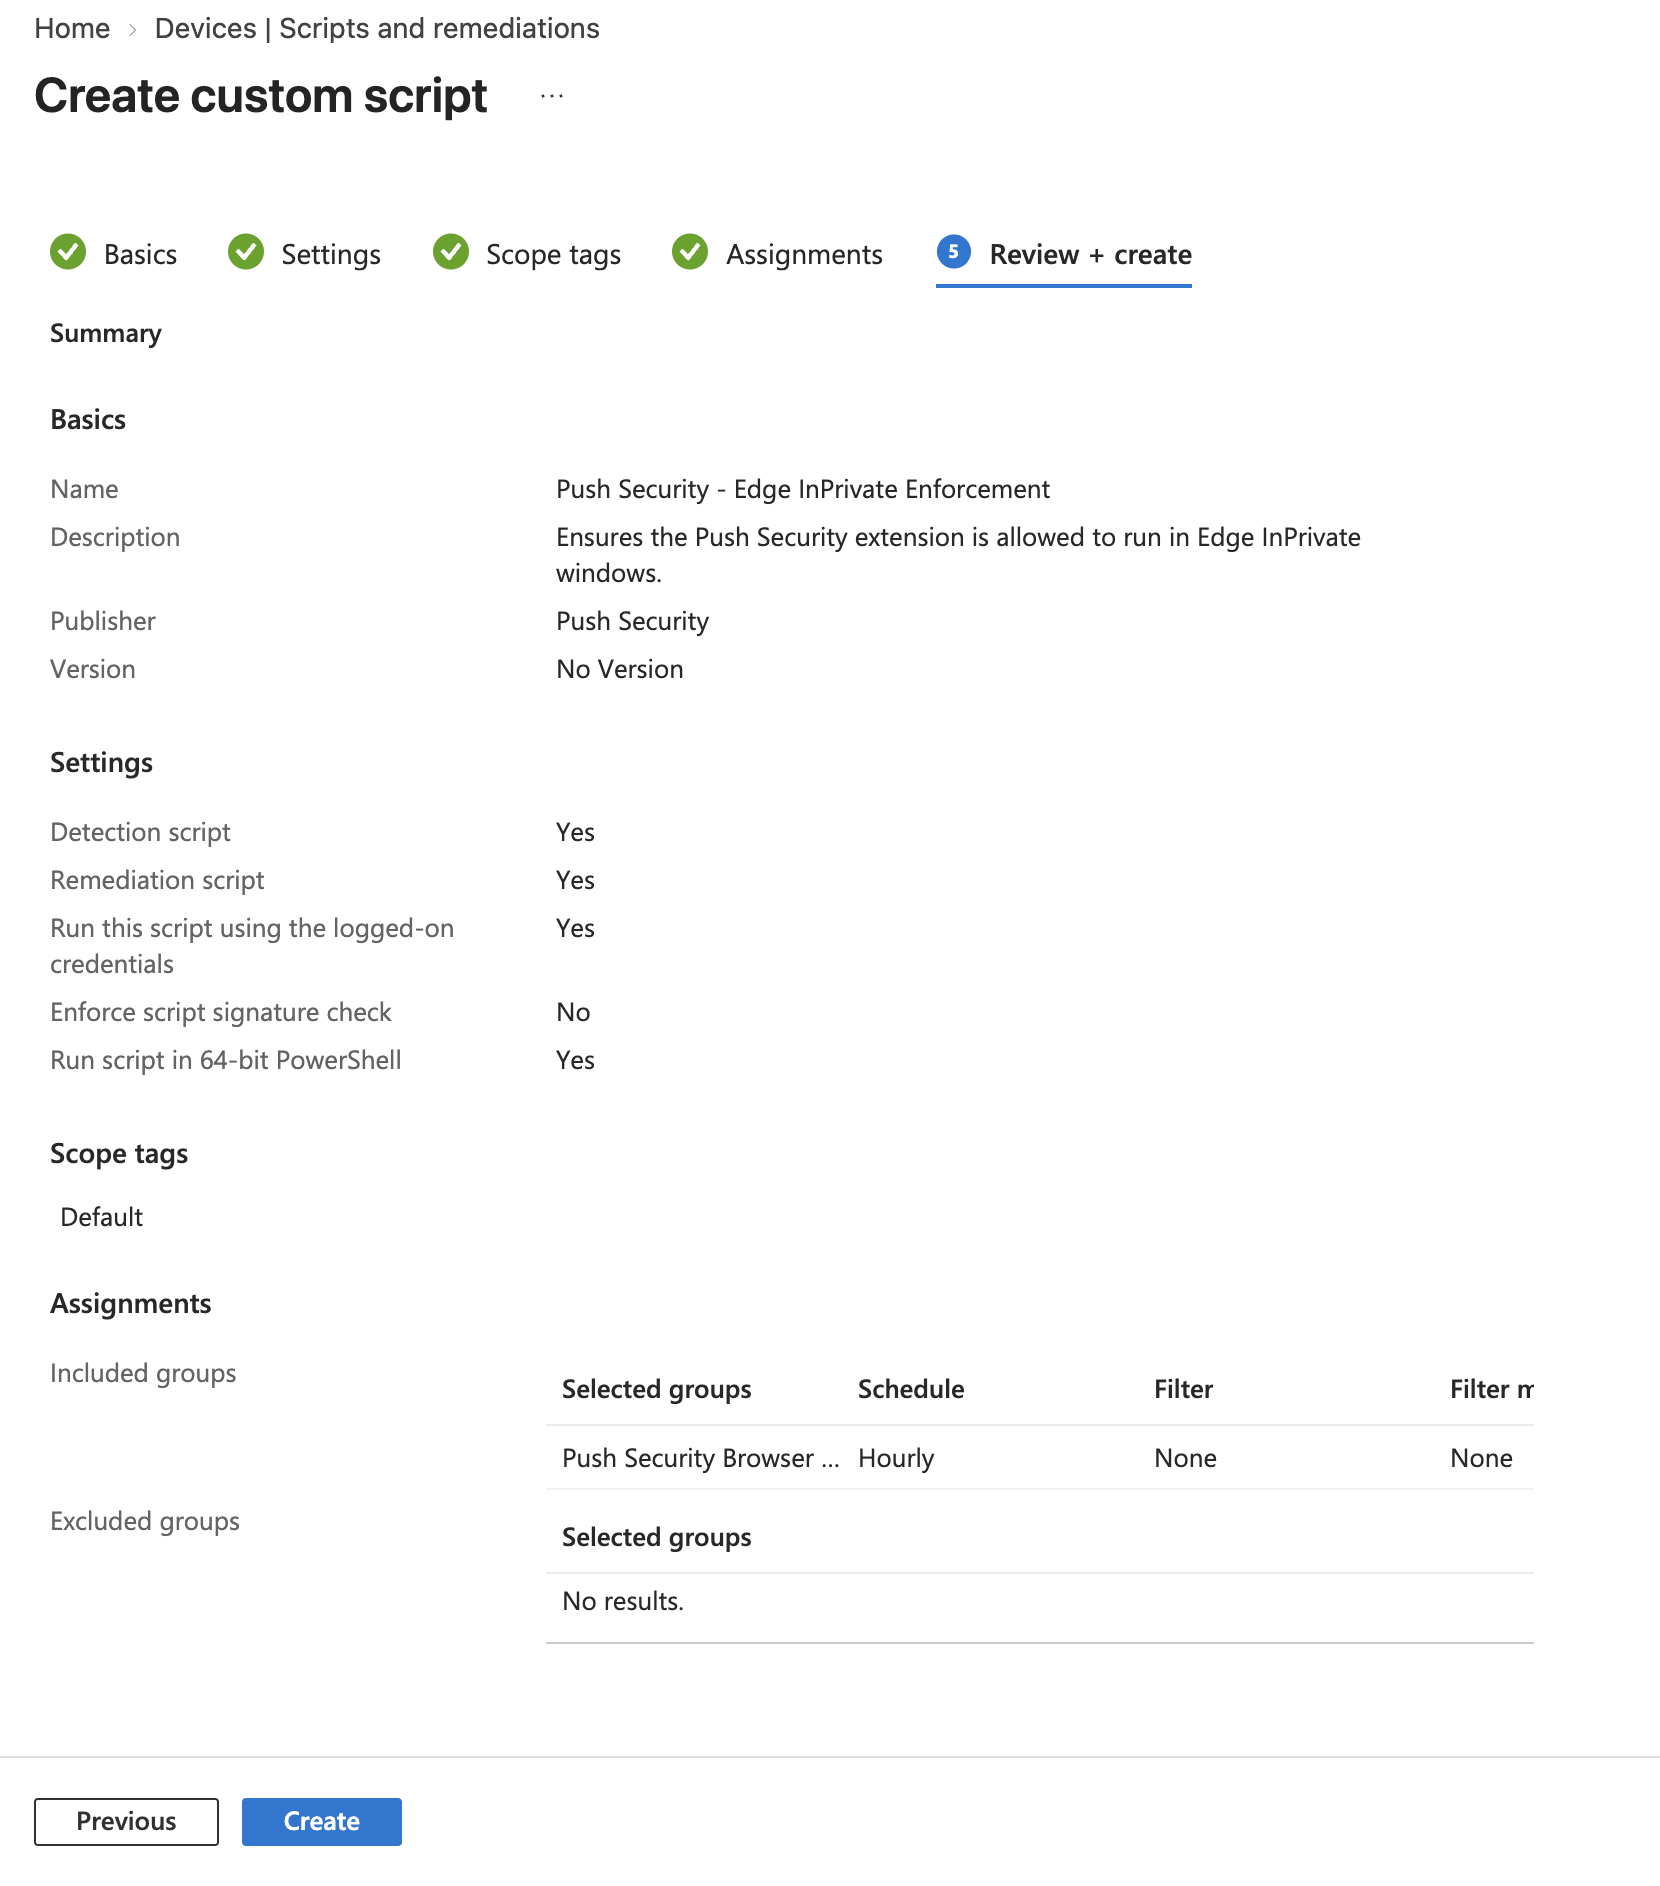
Task: Open Devices | Scripts and remediations breadcrumb
Action: [377, 28]
